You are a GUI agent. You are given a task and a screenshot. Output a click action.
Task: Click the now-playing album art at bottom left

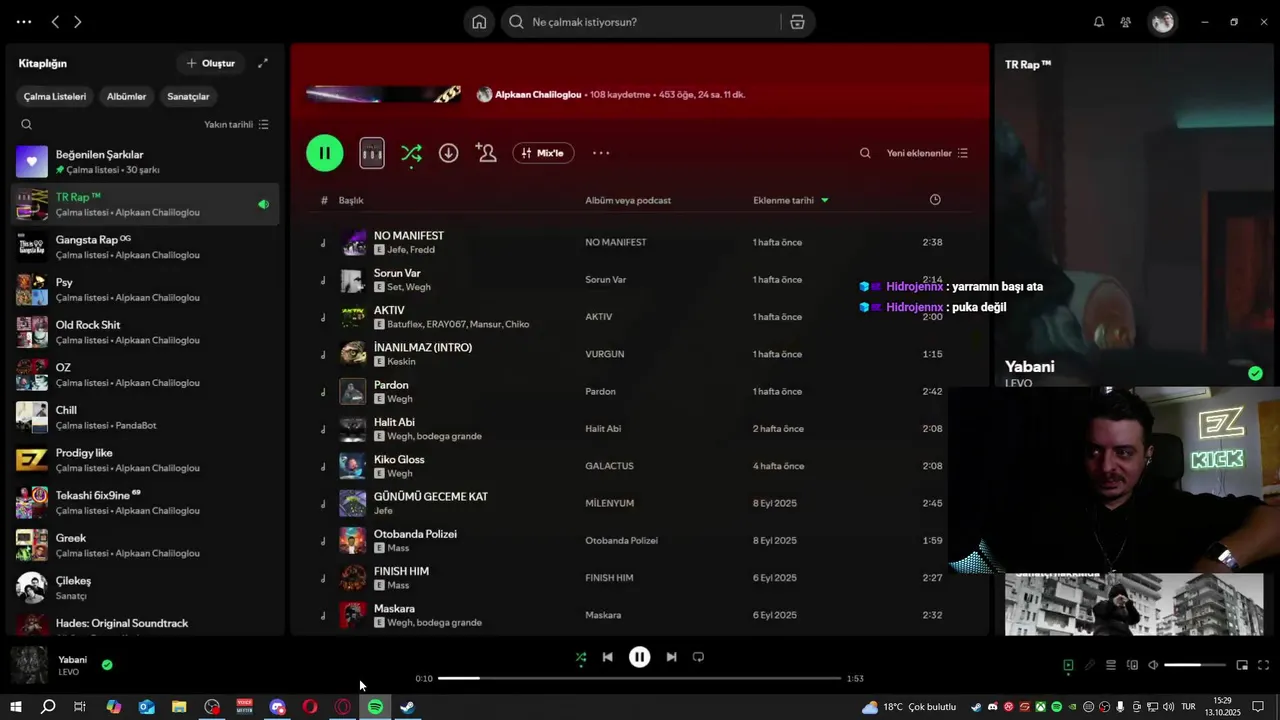[29, 665]
